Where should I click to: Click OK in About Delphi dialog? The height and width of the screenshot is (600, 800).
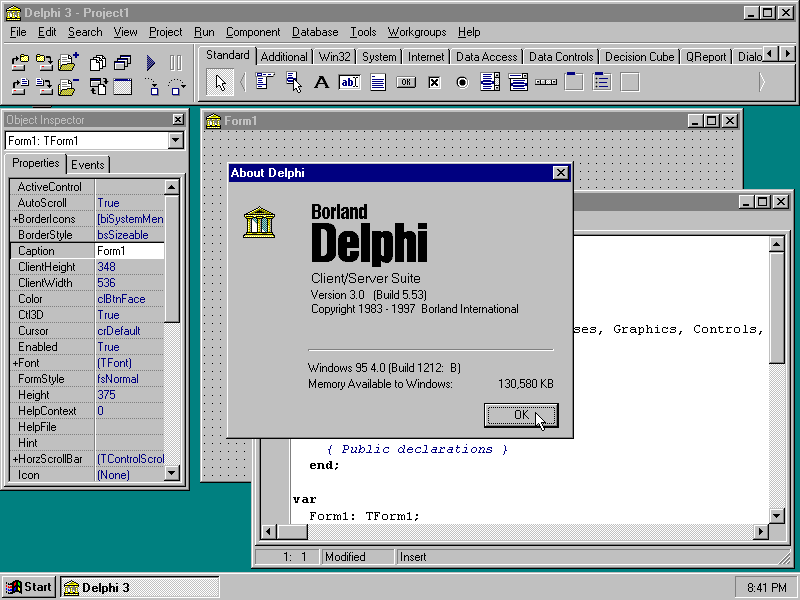coord(521,415)
